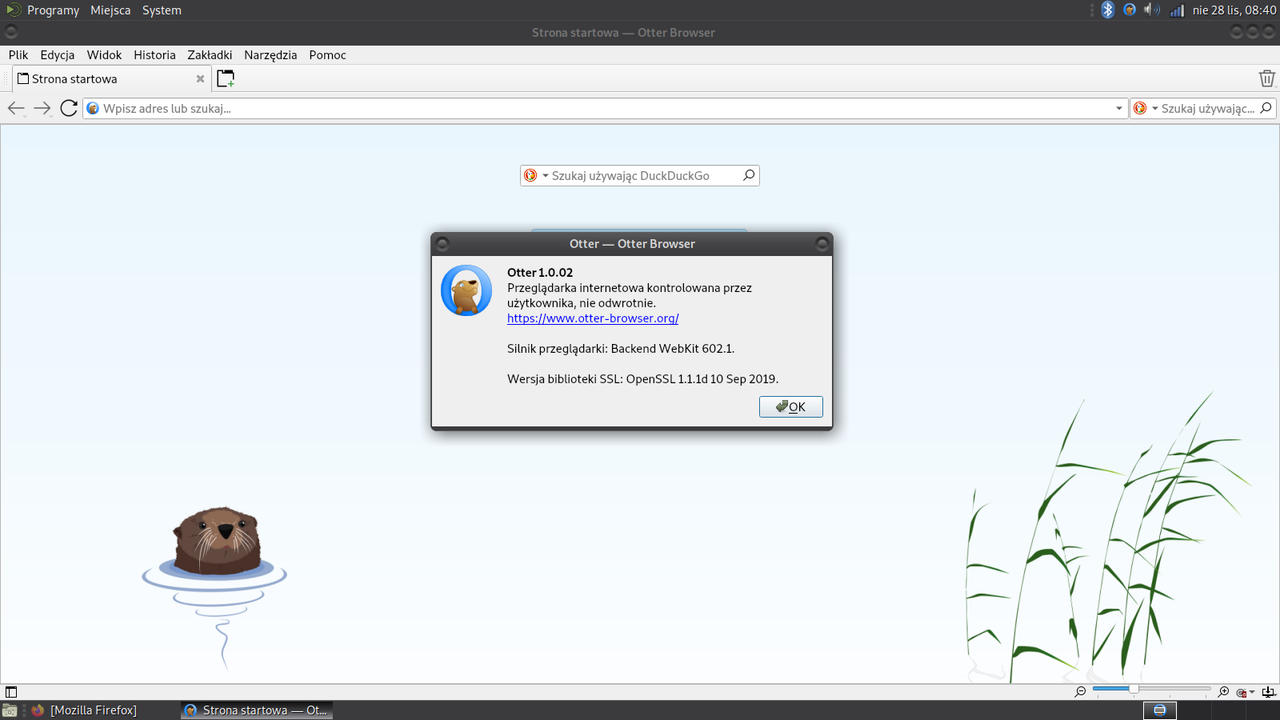The width and height of the screenshot is (1280, 720).
Task: Click the sidebar panel toggle in the status bar
Action: [11, 692]
